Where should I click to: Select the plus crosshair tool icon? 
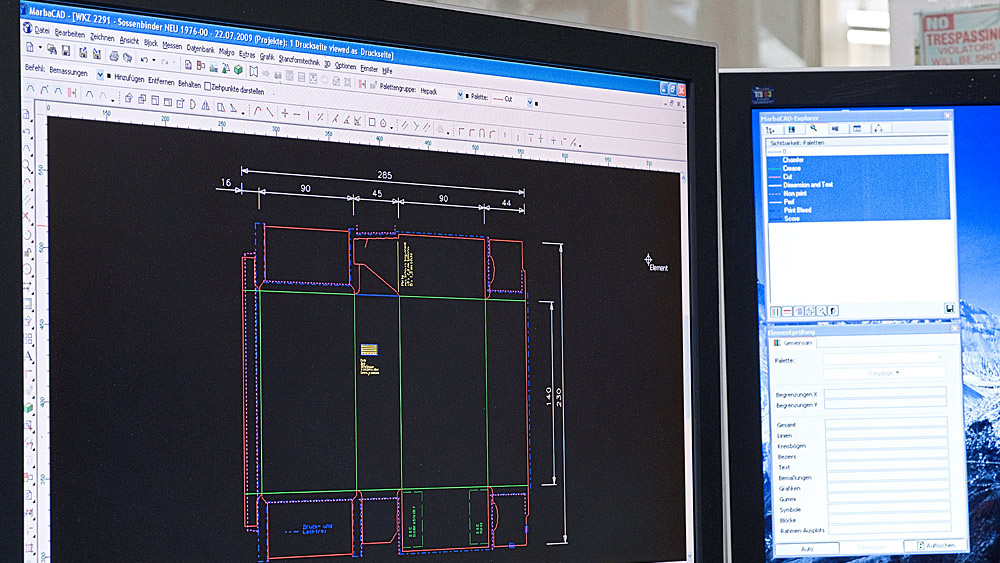pos(285,113)
